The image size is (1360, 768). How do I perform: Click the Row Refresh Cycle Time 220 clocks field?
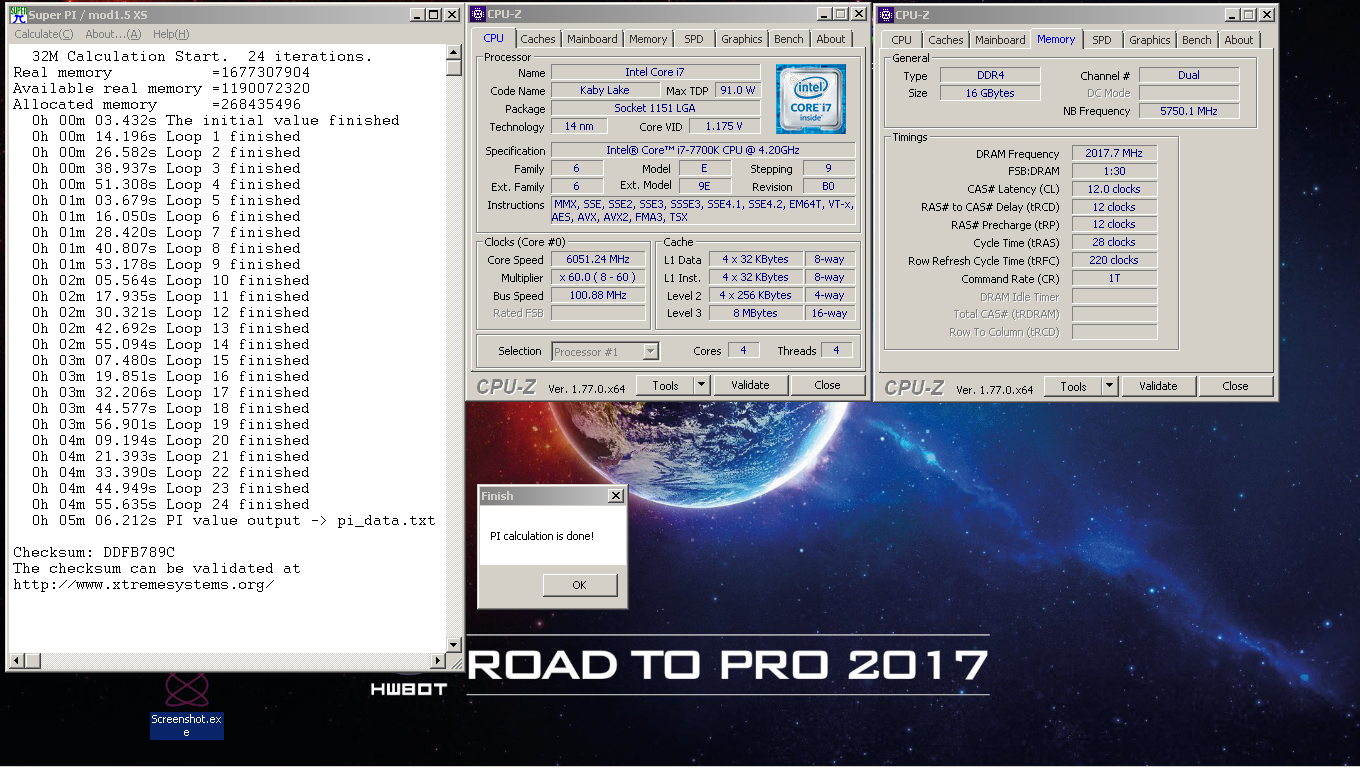(x=1114, y=260)
